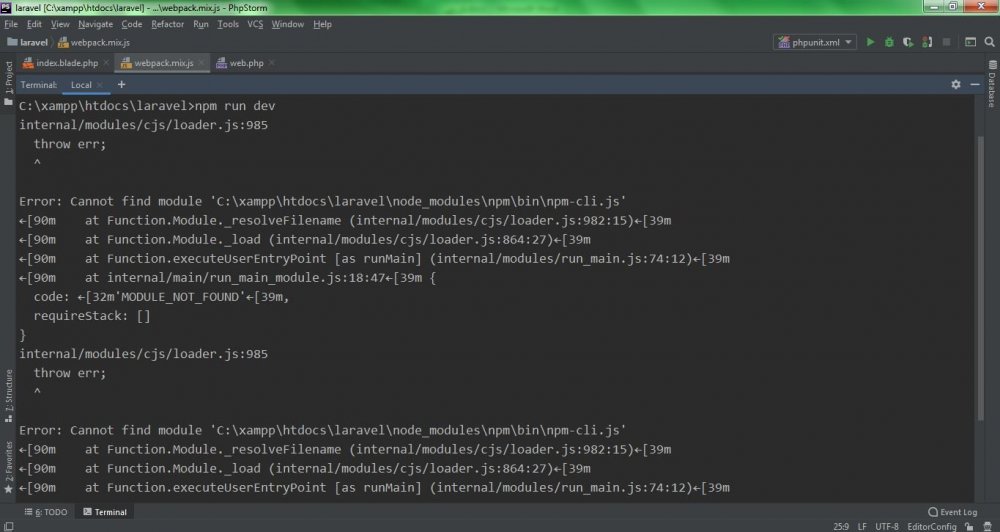Open terminal settings gear icon
The image size is (1000, 532).
pyautogui.click(x=955, y=85)
